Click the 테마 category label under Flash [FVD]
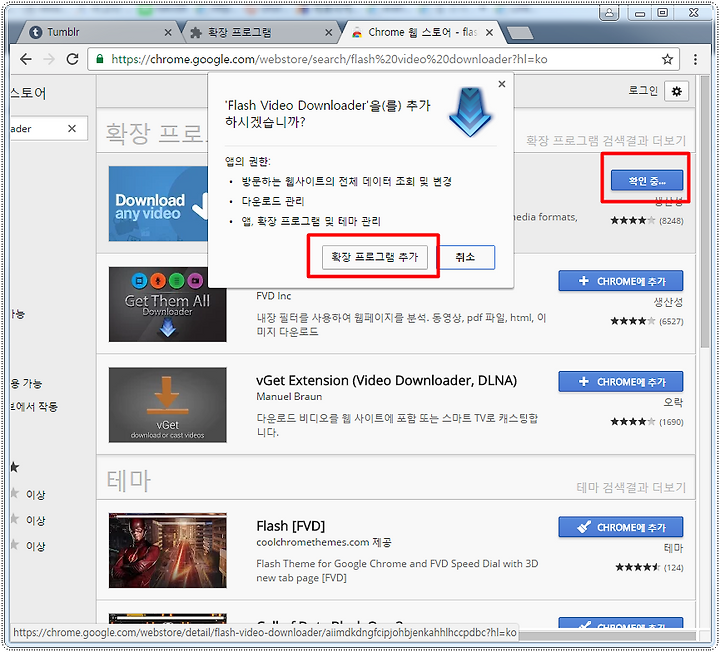720x652 pixels. pyautogui.click(x=673, y=548)
